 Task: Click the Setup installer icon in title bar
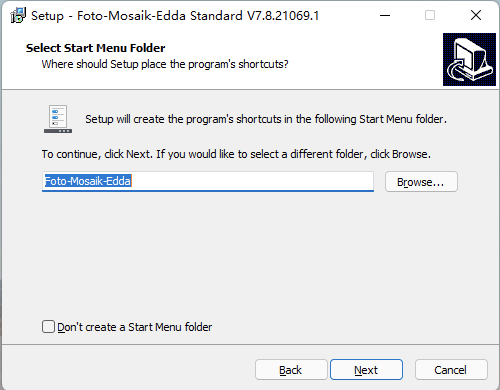(x=18, y=15)
